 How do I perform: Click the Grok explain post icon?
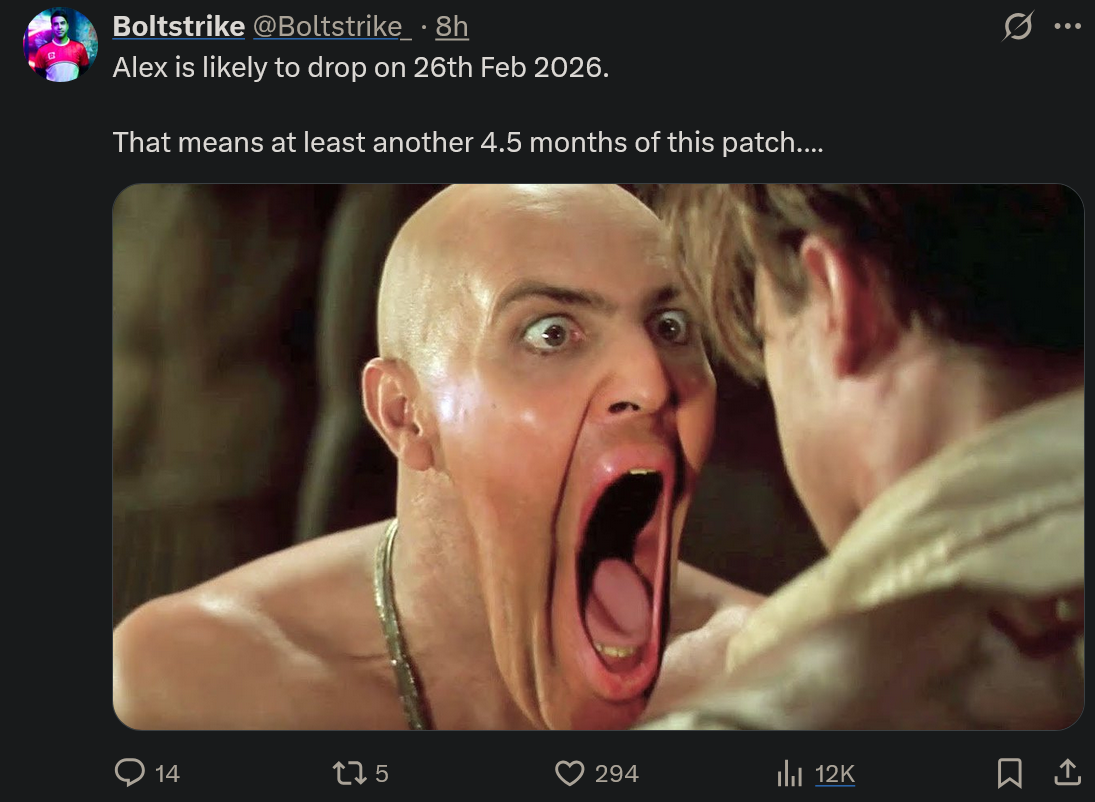tap(1018, 27)
